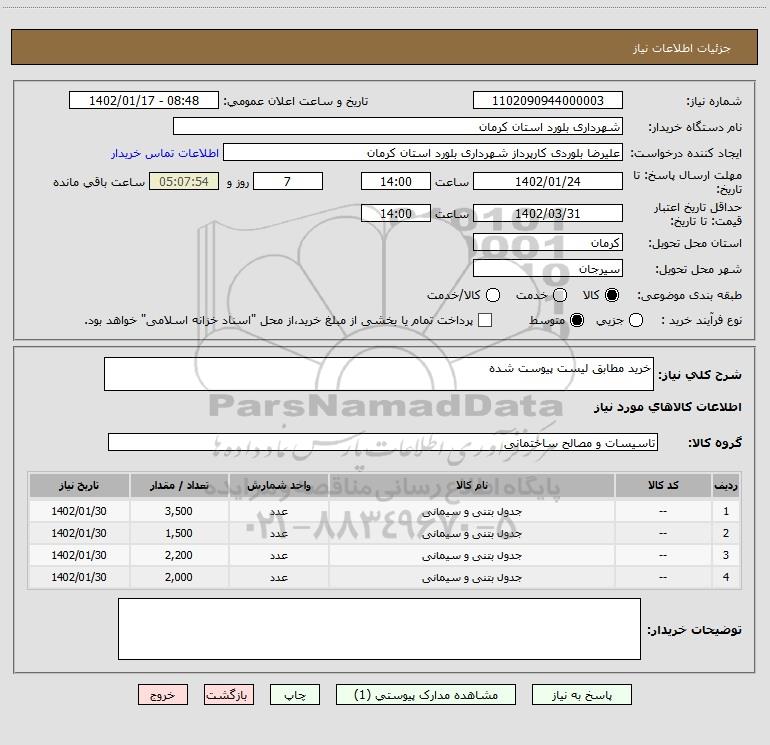Click the پاسخ به نیاز button

[x=582, y=694]
